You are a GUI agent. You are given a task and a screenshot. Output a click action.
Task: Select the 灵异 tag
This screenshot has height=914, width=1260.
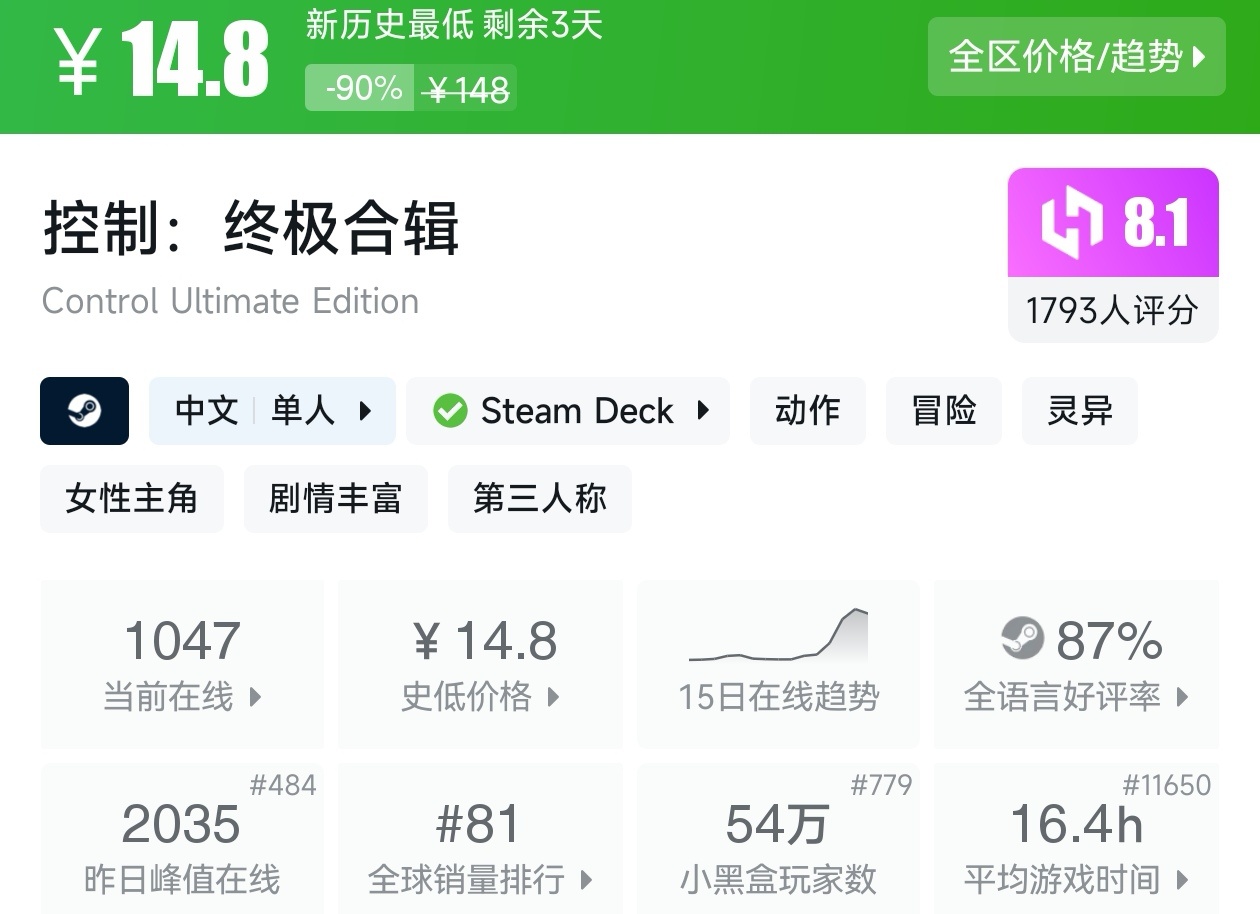tap(1079, 411)
